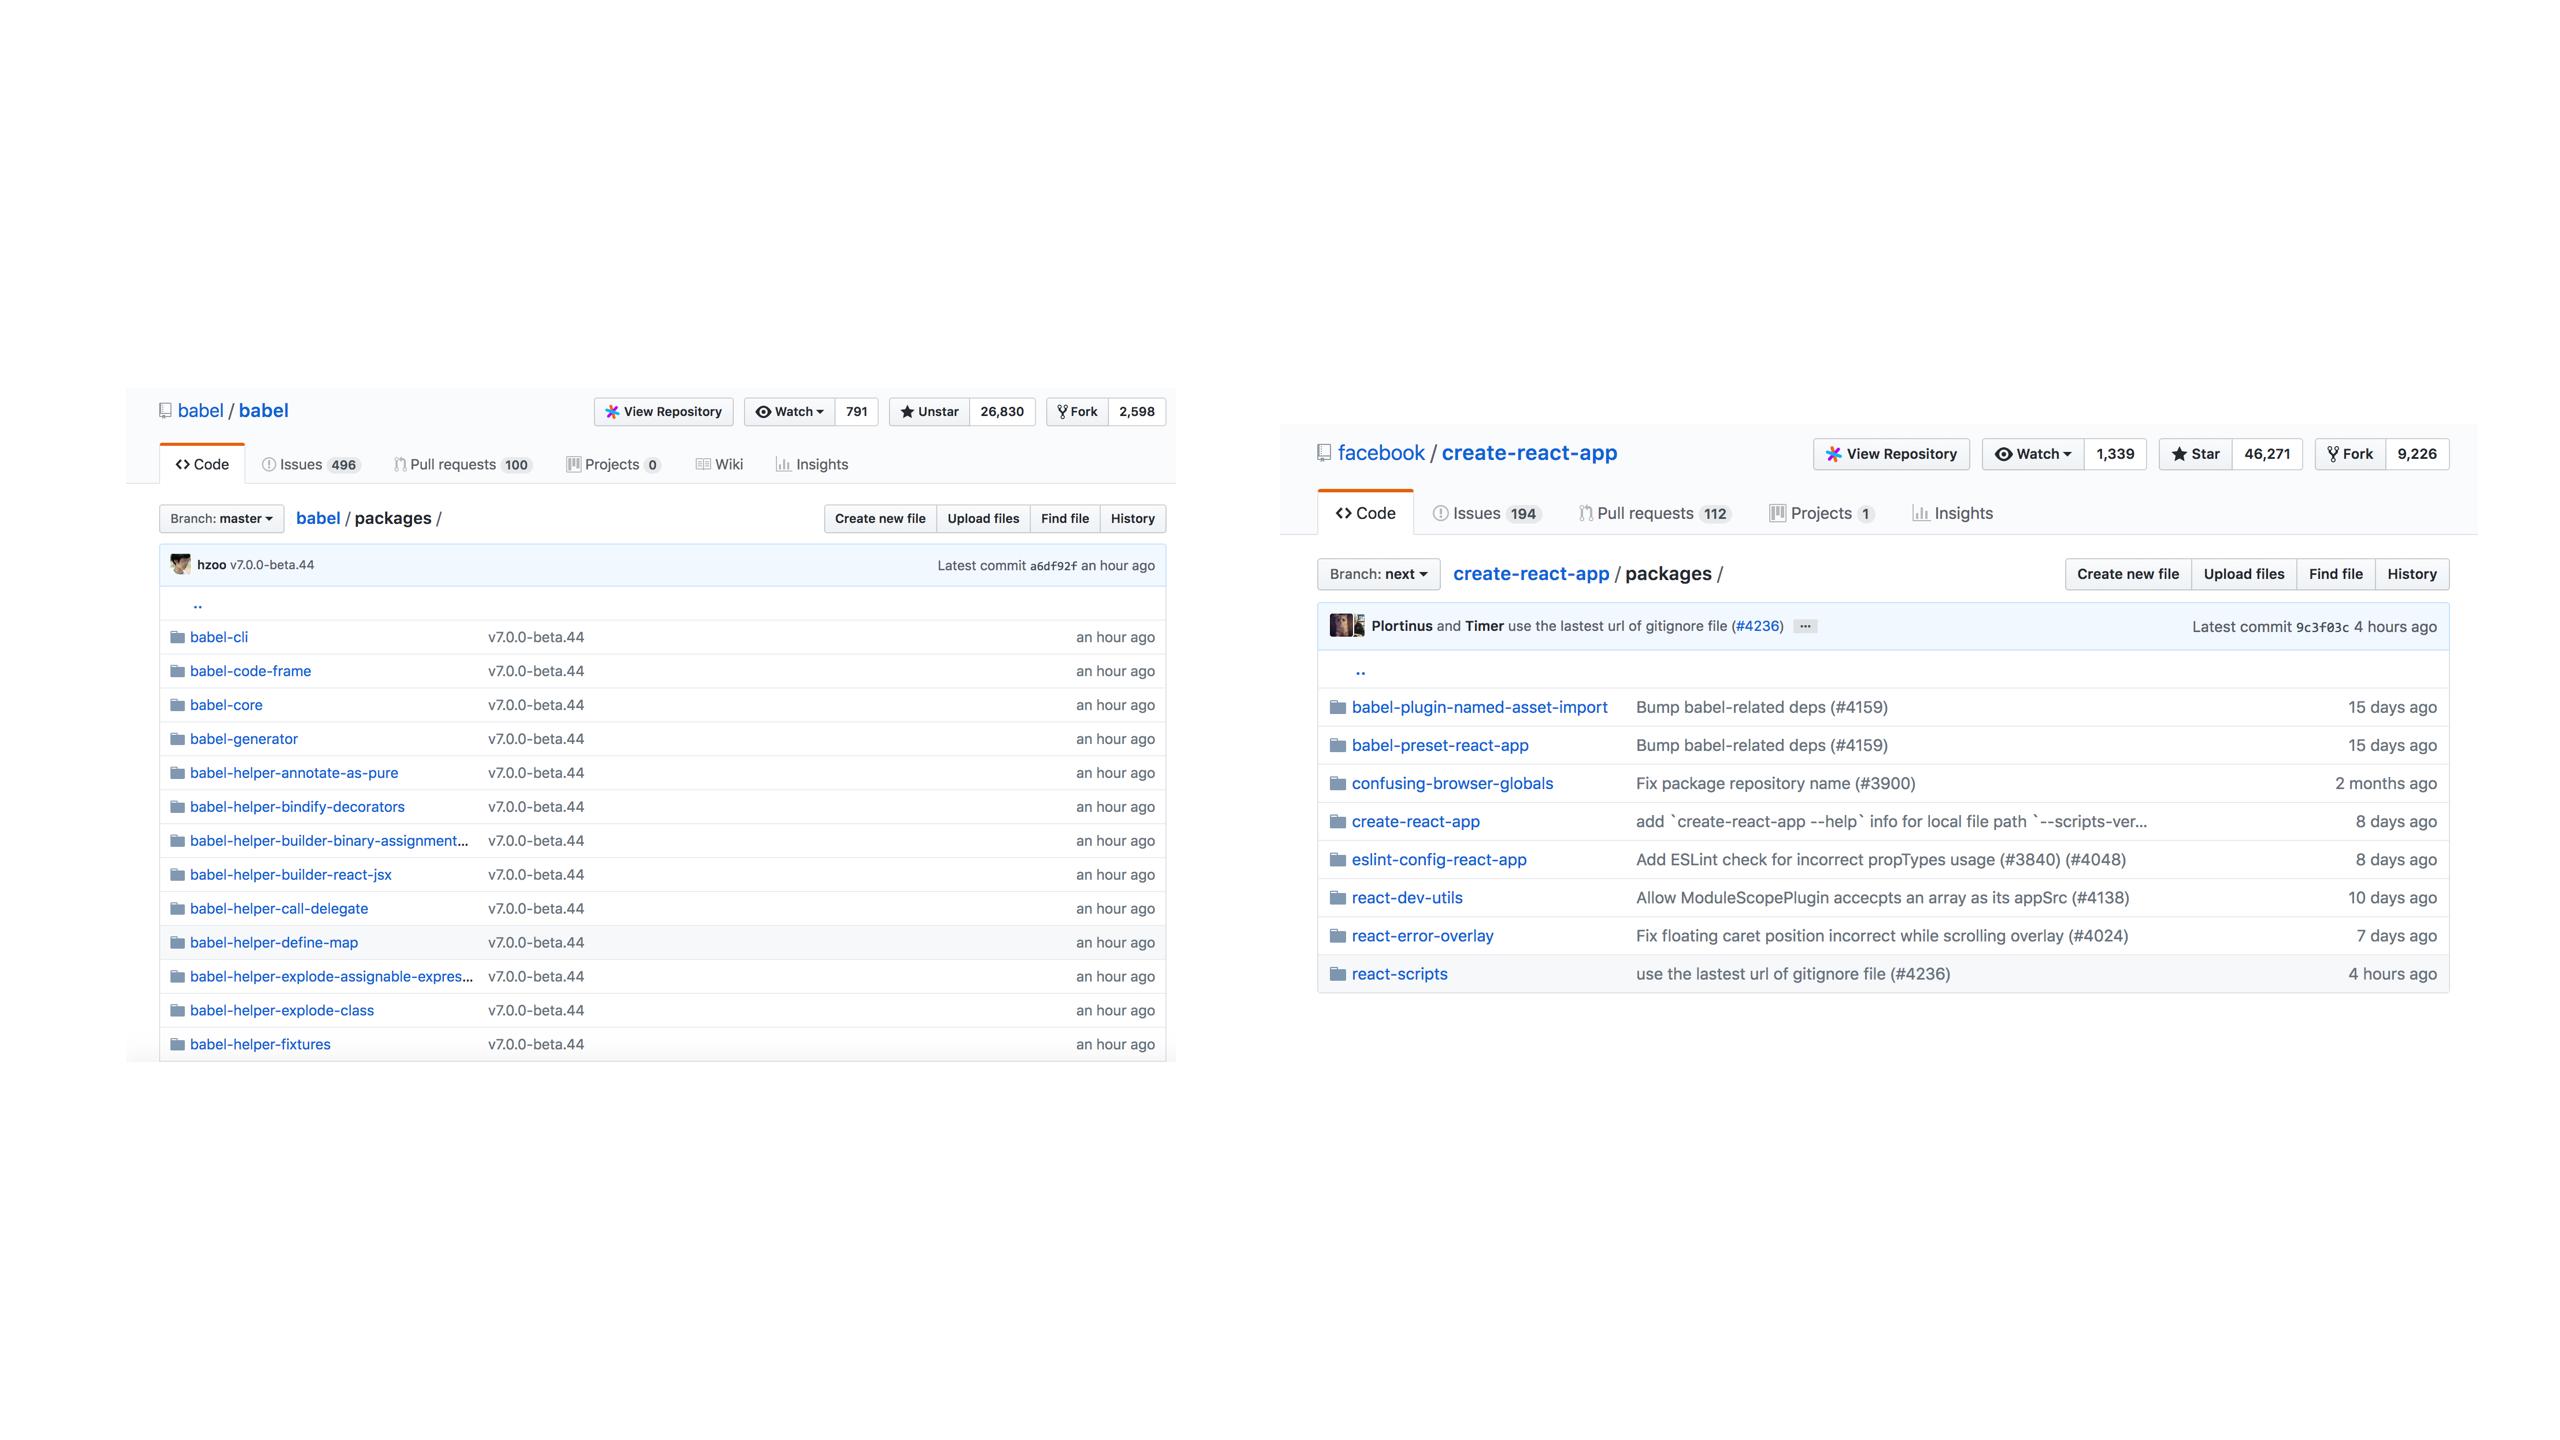Open the #4236 pull request link
Image resolution: width=2560 pixels, height=1440 pixels.
1757,627
